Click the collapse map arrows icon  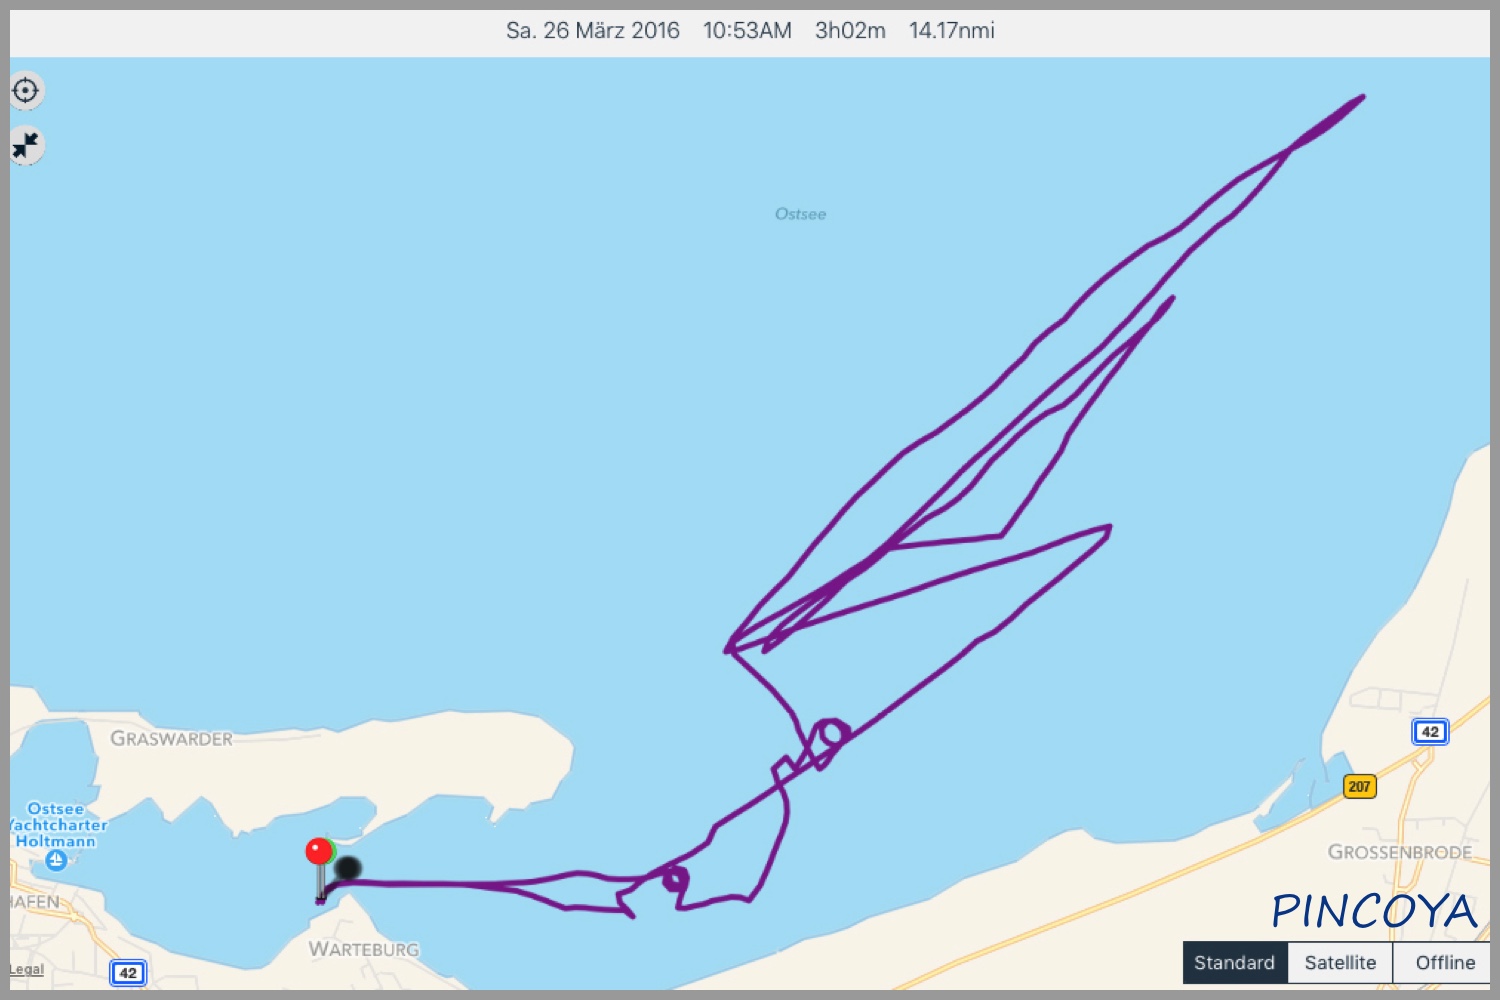click(x=25, y=146)
